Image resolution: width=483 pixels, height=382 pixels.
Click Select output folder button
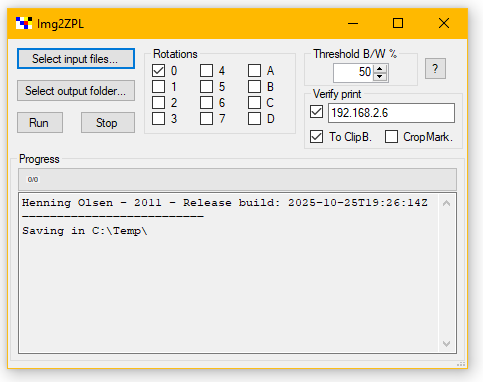click(76, 91)
